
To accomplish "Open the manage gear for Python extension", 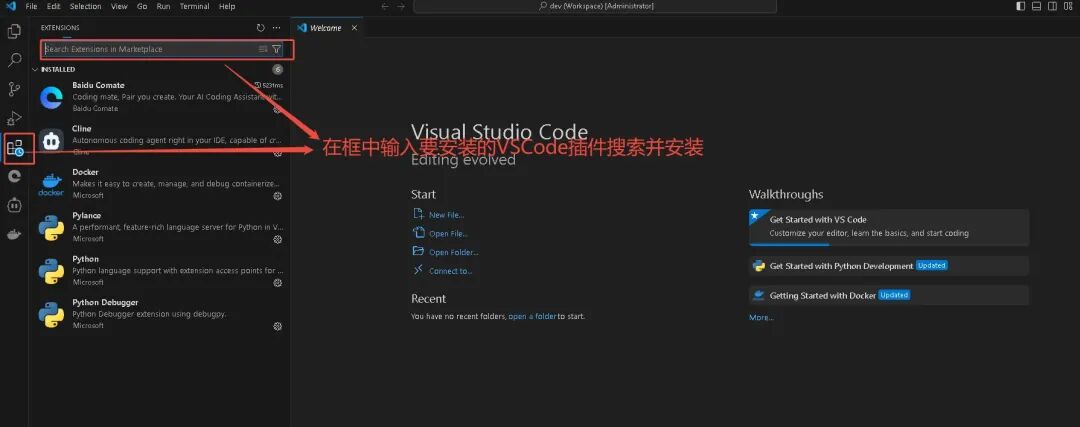I will [x=278, y=282].
